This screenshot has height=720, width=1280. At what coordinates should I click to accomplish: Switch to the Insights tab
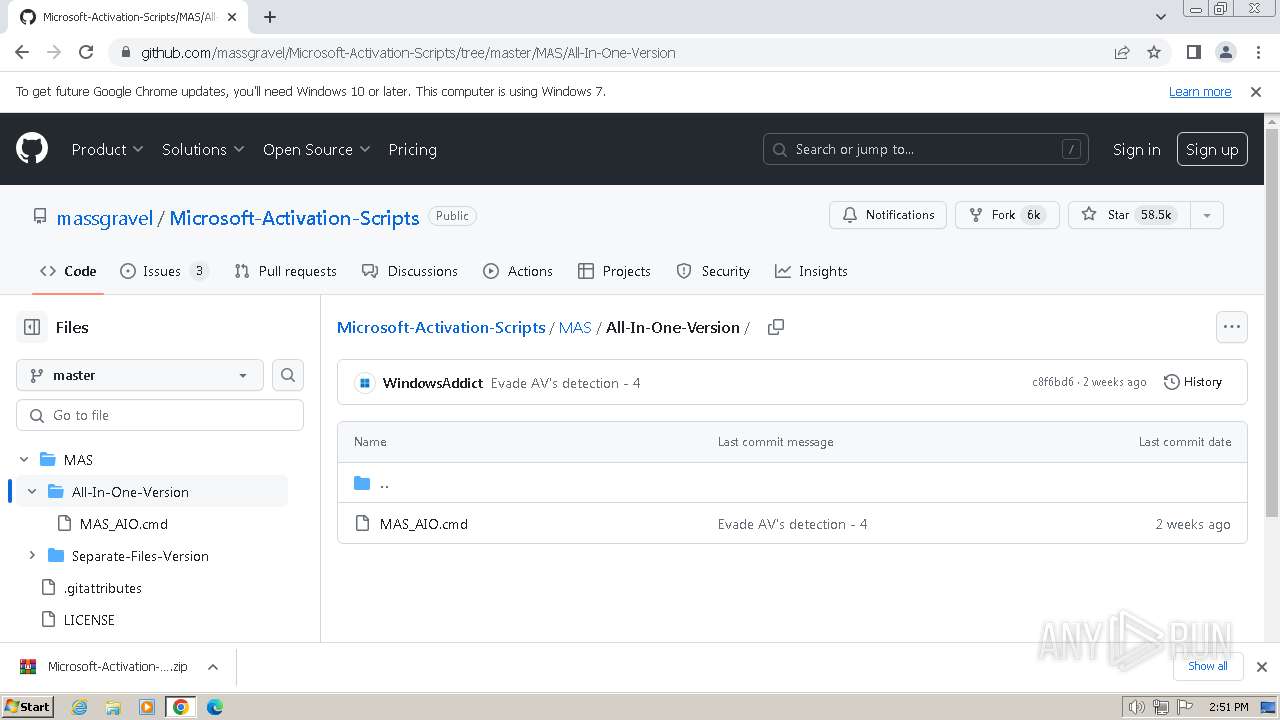[811, 271]
